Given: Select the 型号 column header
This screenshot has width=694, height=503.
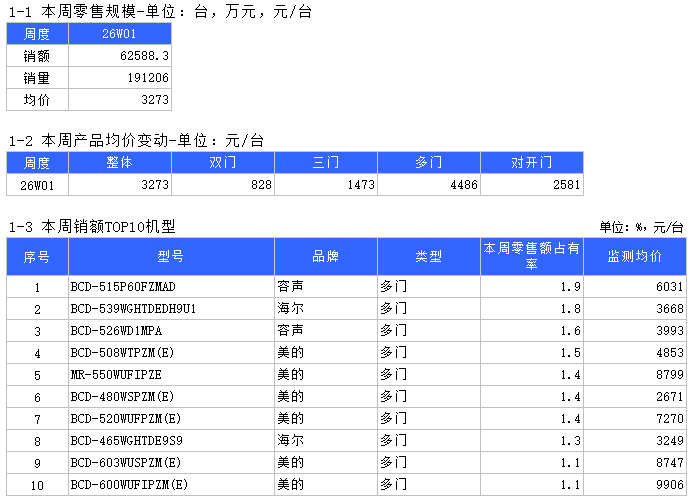Looking at the screenshot, I should 171,256.
